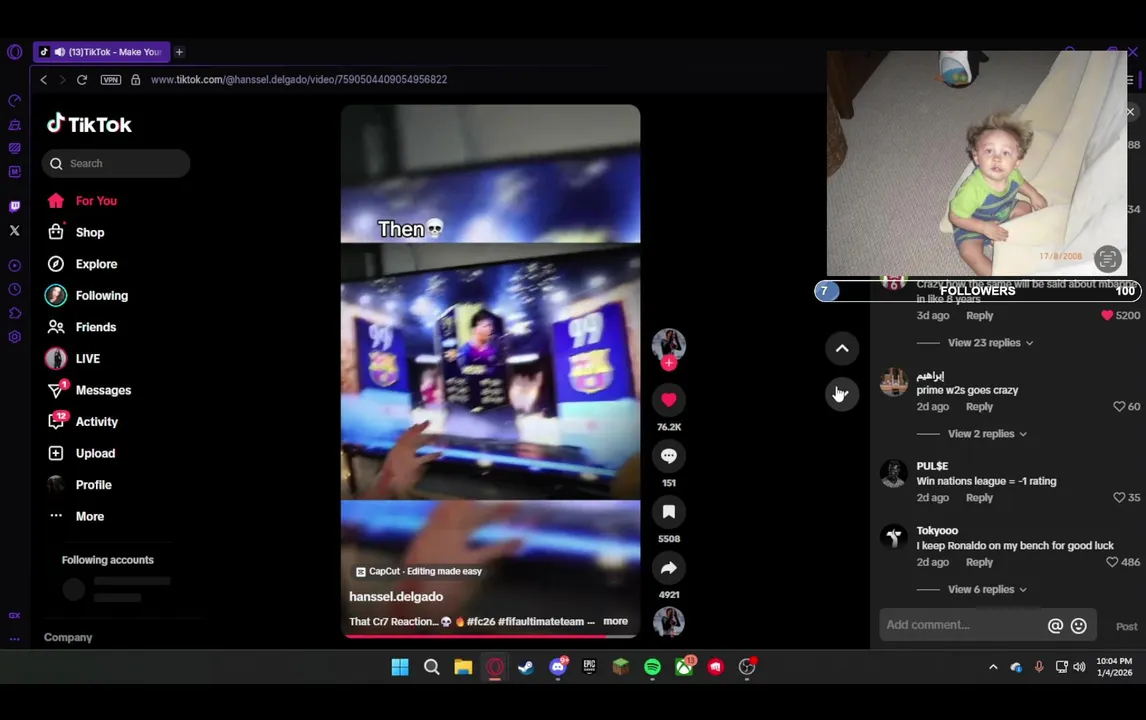The image size is (1146, 720).
Task: Open browser Settings gear in sidebar
Action: click(15, 337)
